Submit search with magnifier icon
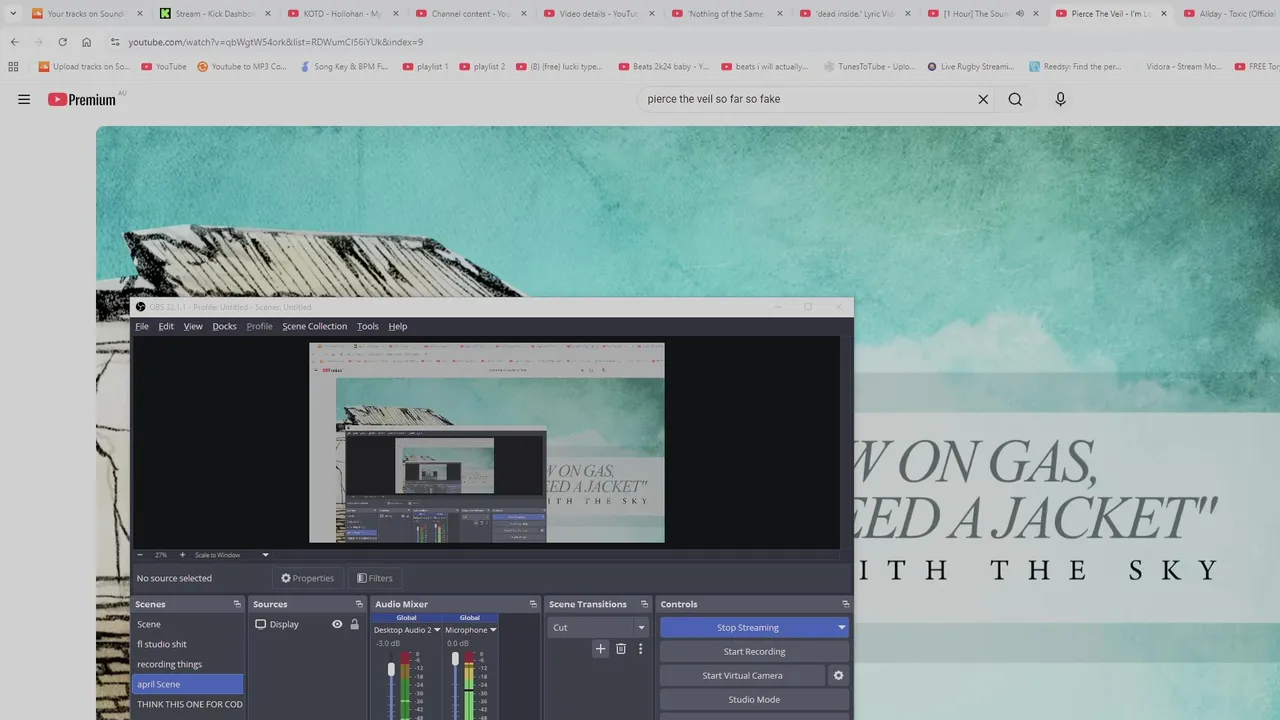This screenshot has width=1280, height=720. pos(1015,99)
